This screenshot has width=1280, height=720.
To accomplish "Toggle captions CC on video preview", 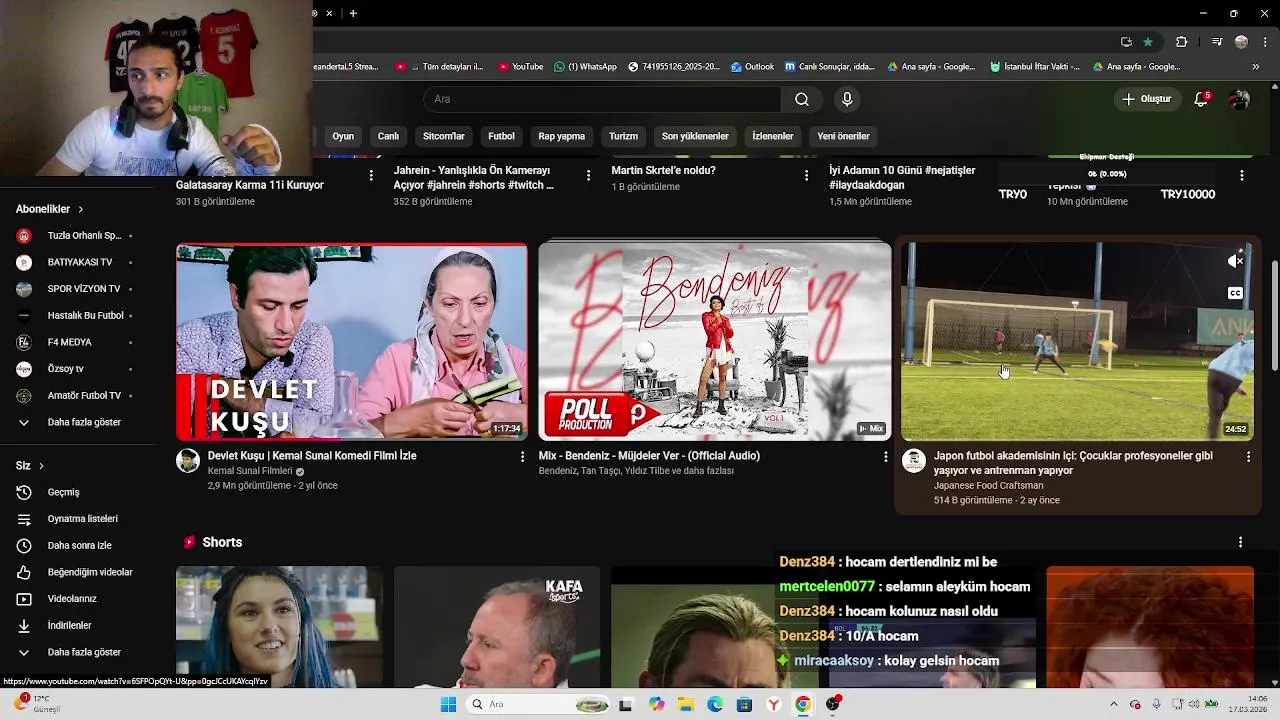I will (x=1235, y=293).
